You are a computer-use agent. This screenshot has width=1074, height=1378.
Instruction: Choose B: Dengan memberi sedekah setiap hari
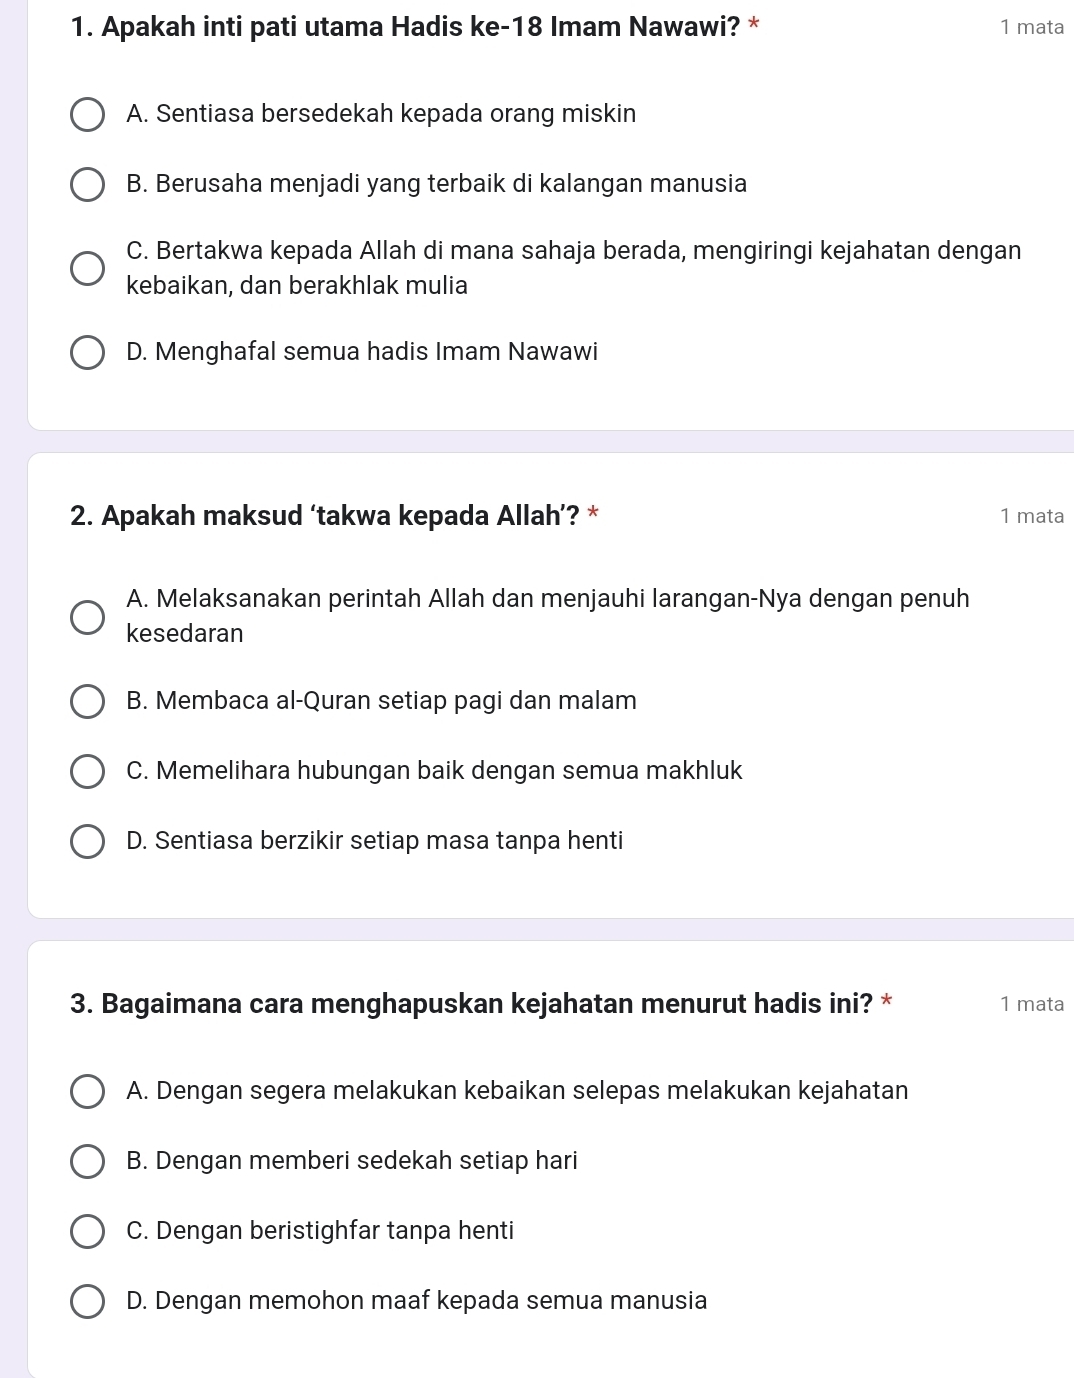point(88,1162)
